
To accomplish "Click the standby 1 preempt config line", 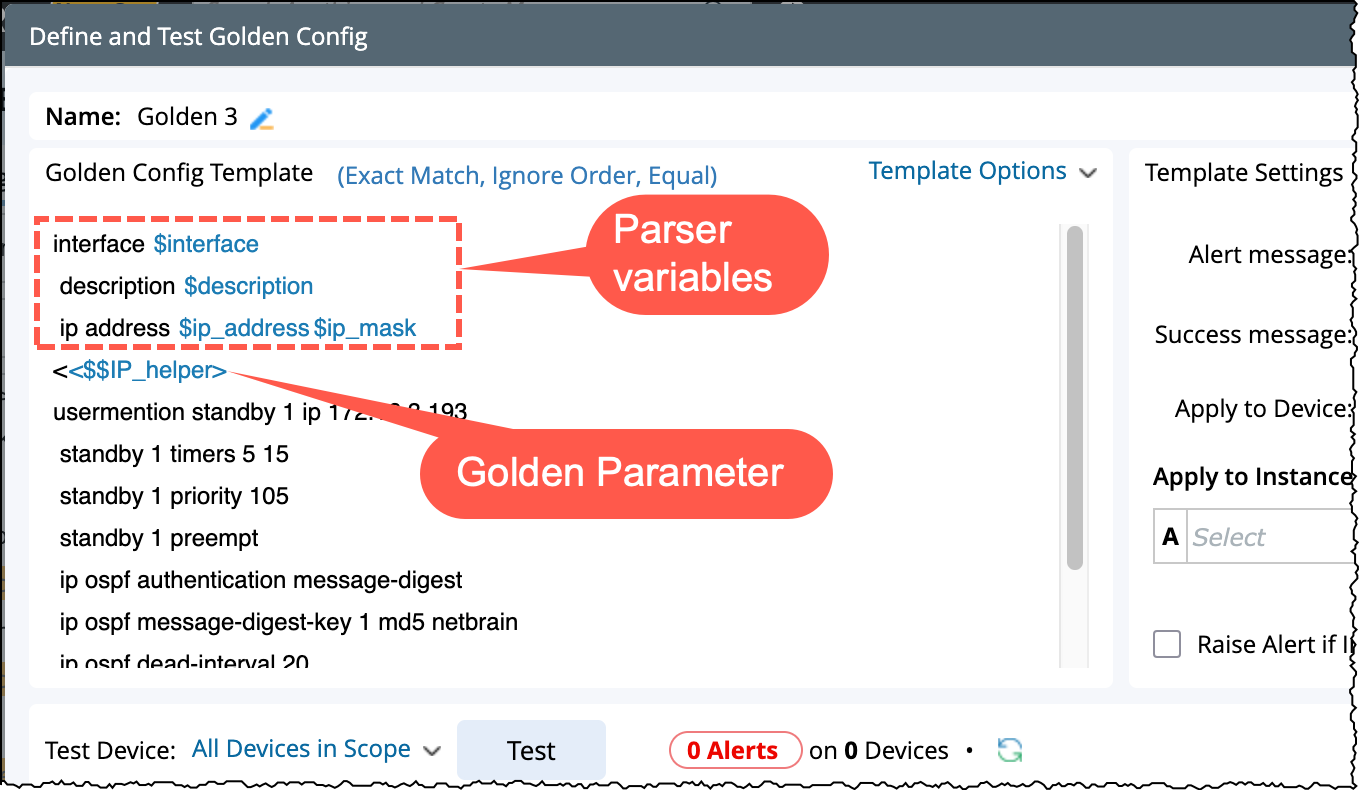I will tap(159, 538).
